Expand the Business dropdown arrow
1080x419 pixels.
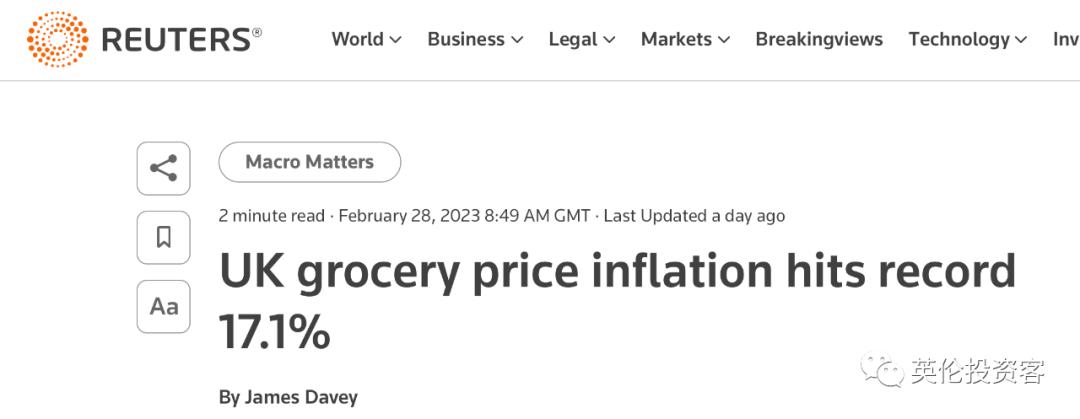(x=517, y=40)
